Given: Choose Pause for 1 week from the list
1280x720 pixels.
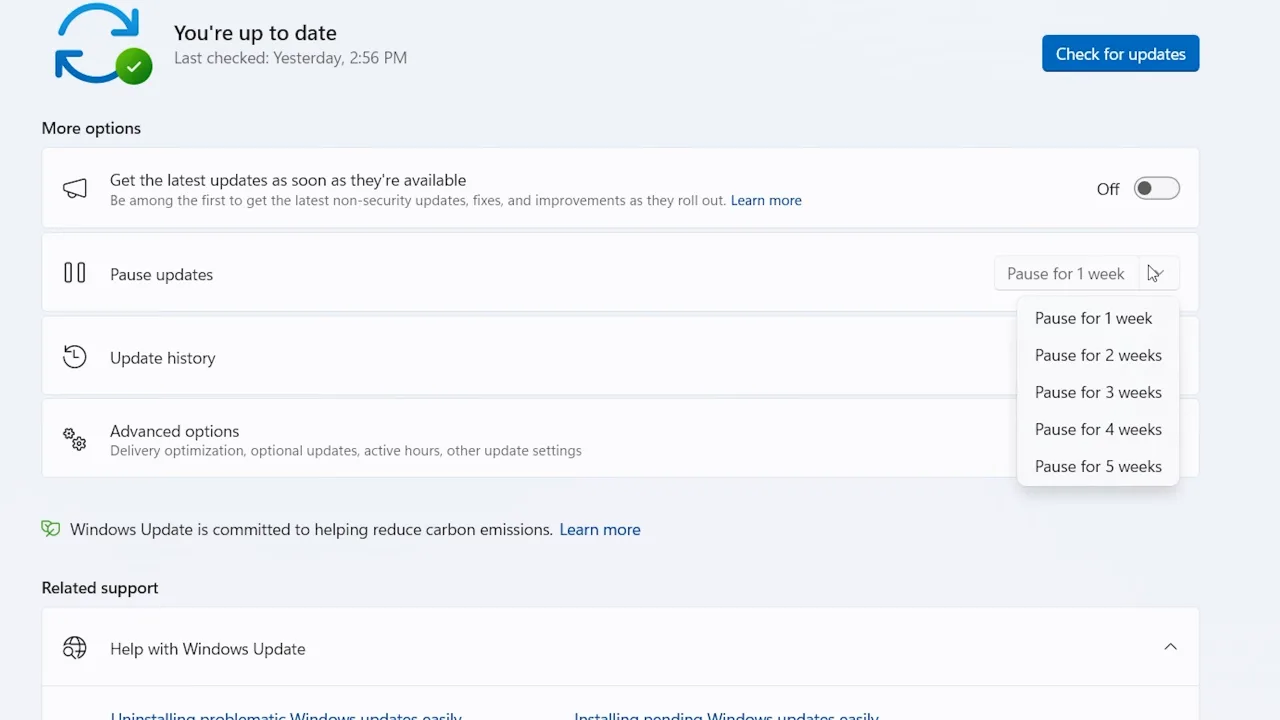Looking at the screenshot, I should pos(1093,318).
